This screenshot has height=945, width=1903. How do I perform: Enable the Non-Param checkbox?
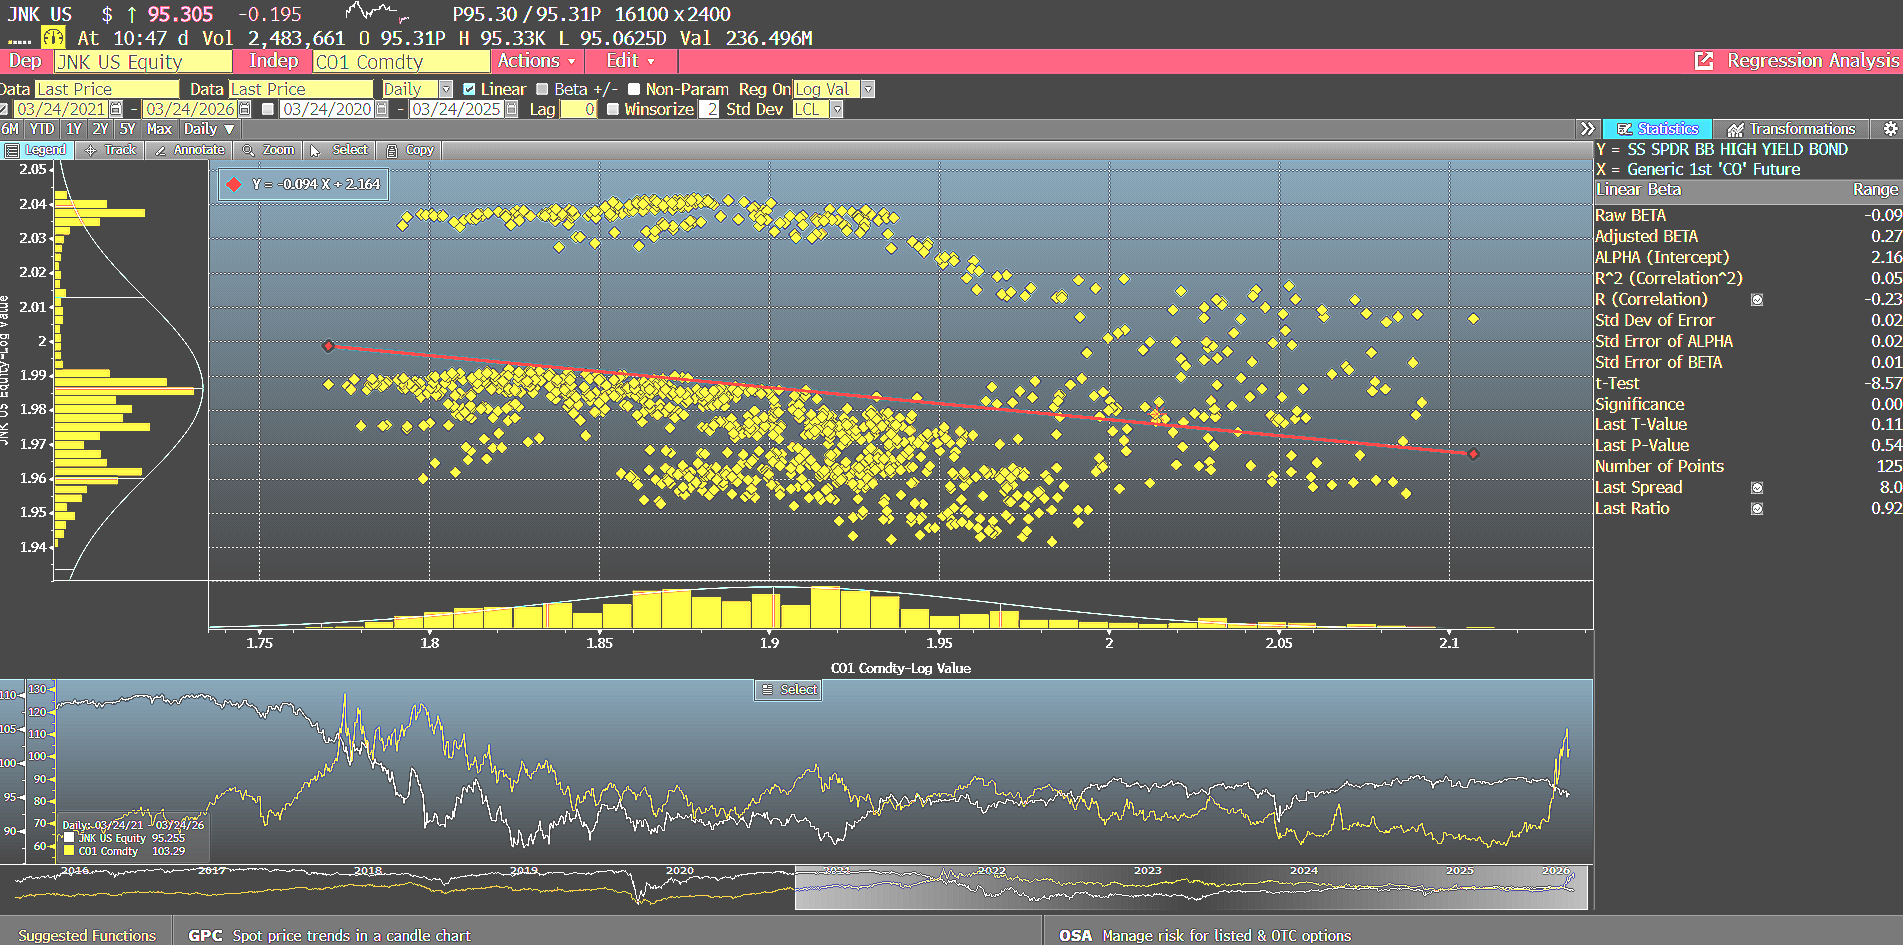click(634, 89)
